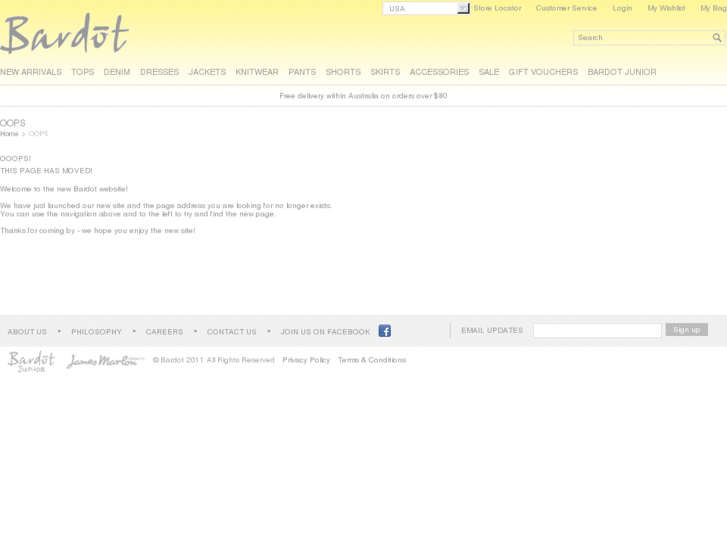
Task: Click Join Us On Facebook text link
Action: 325,332
